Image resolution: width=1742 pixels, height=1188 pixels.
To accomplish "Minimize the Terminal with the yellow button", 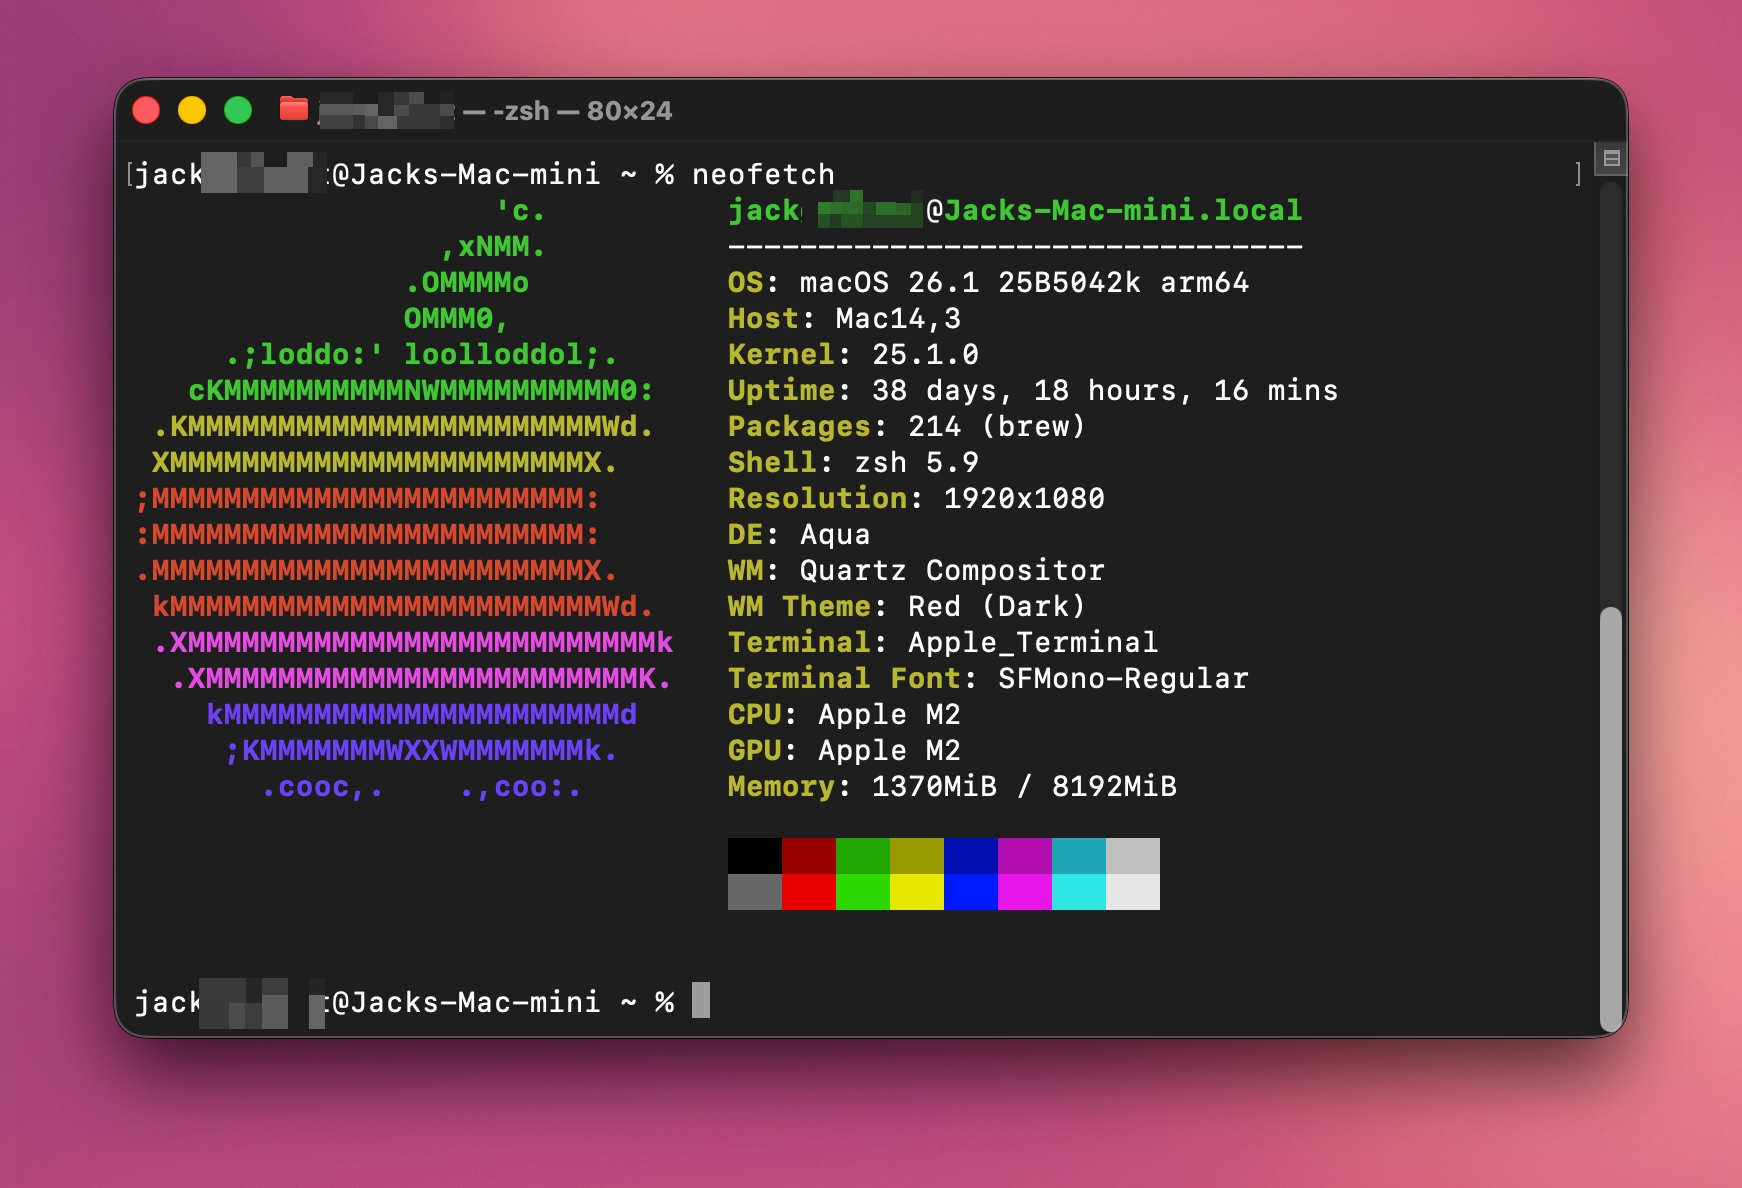I will [192, 110].
